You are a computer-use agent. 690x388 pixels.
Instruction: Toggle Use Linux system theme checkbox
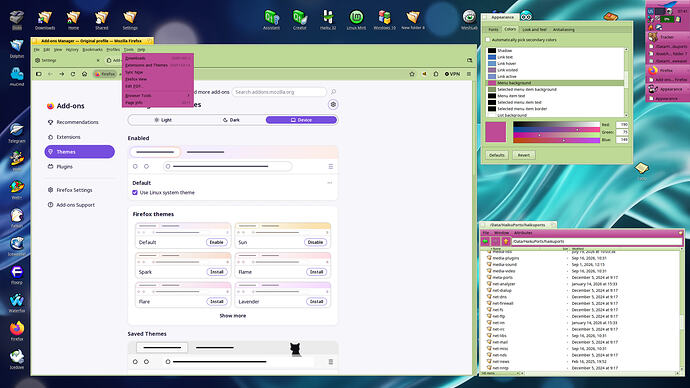[135, 193]
